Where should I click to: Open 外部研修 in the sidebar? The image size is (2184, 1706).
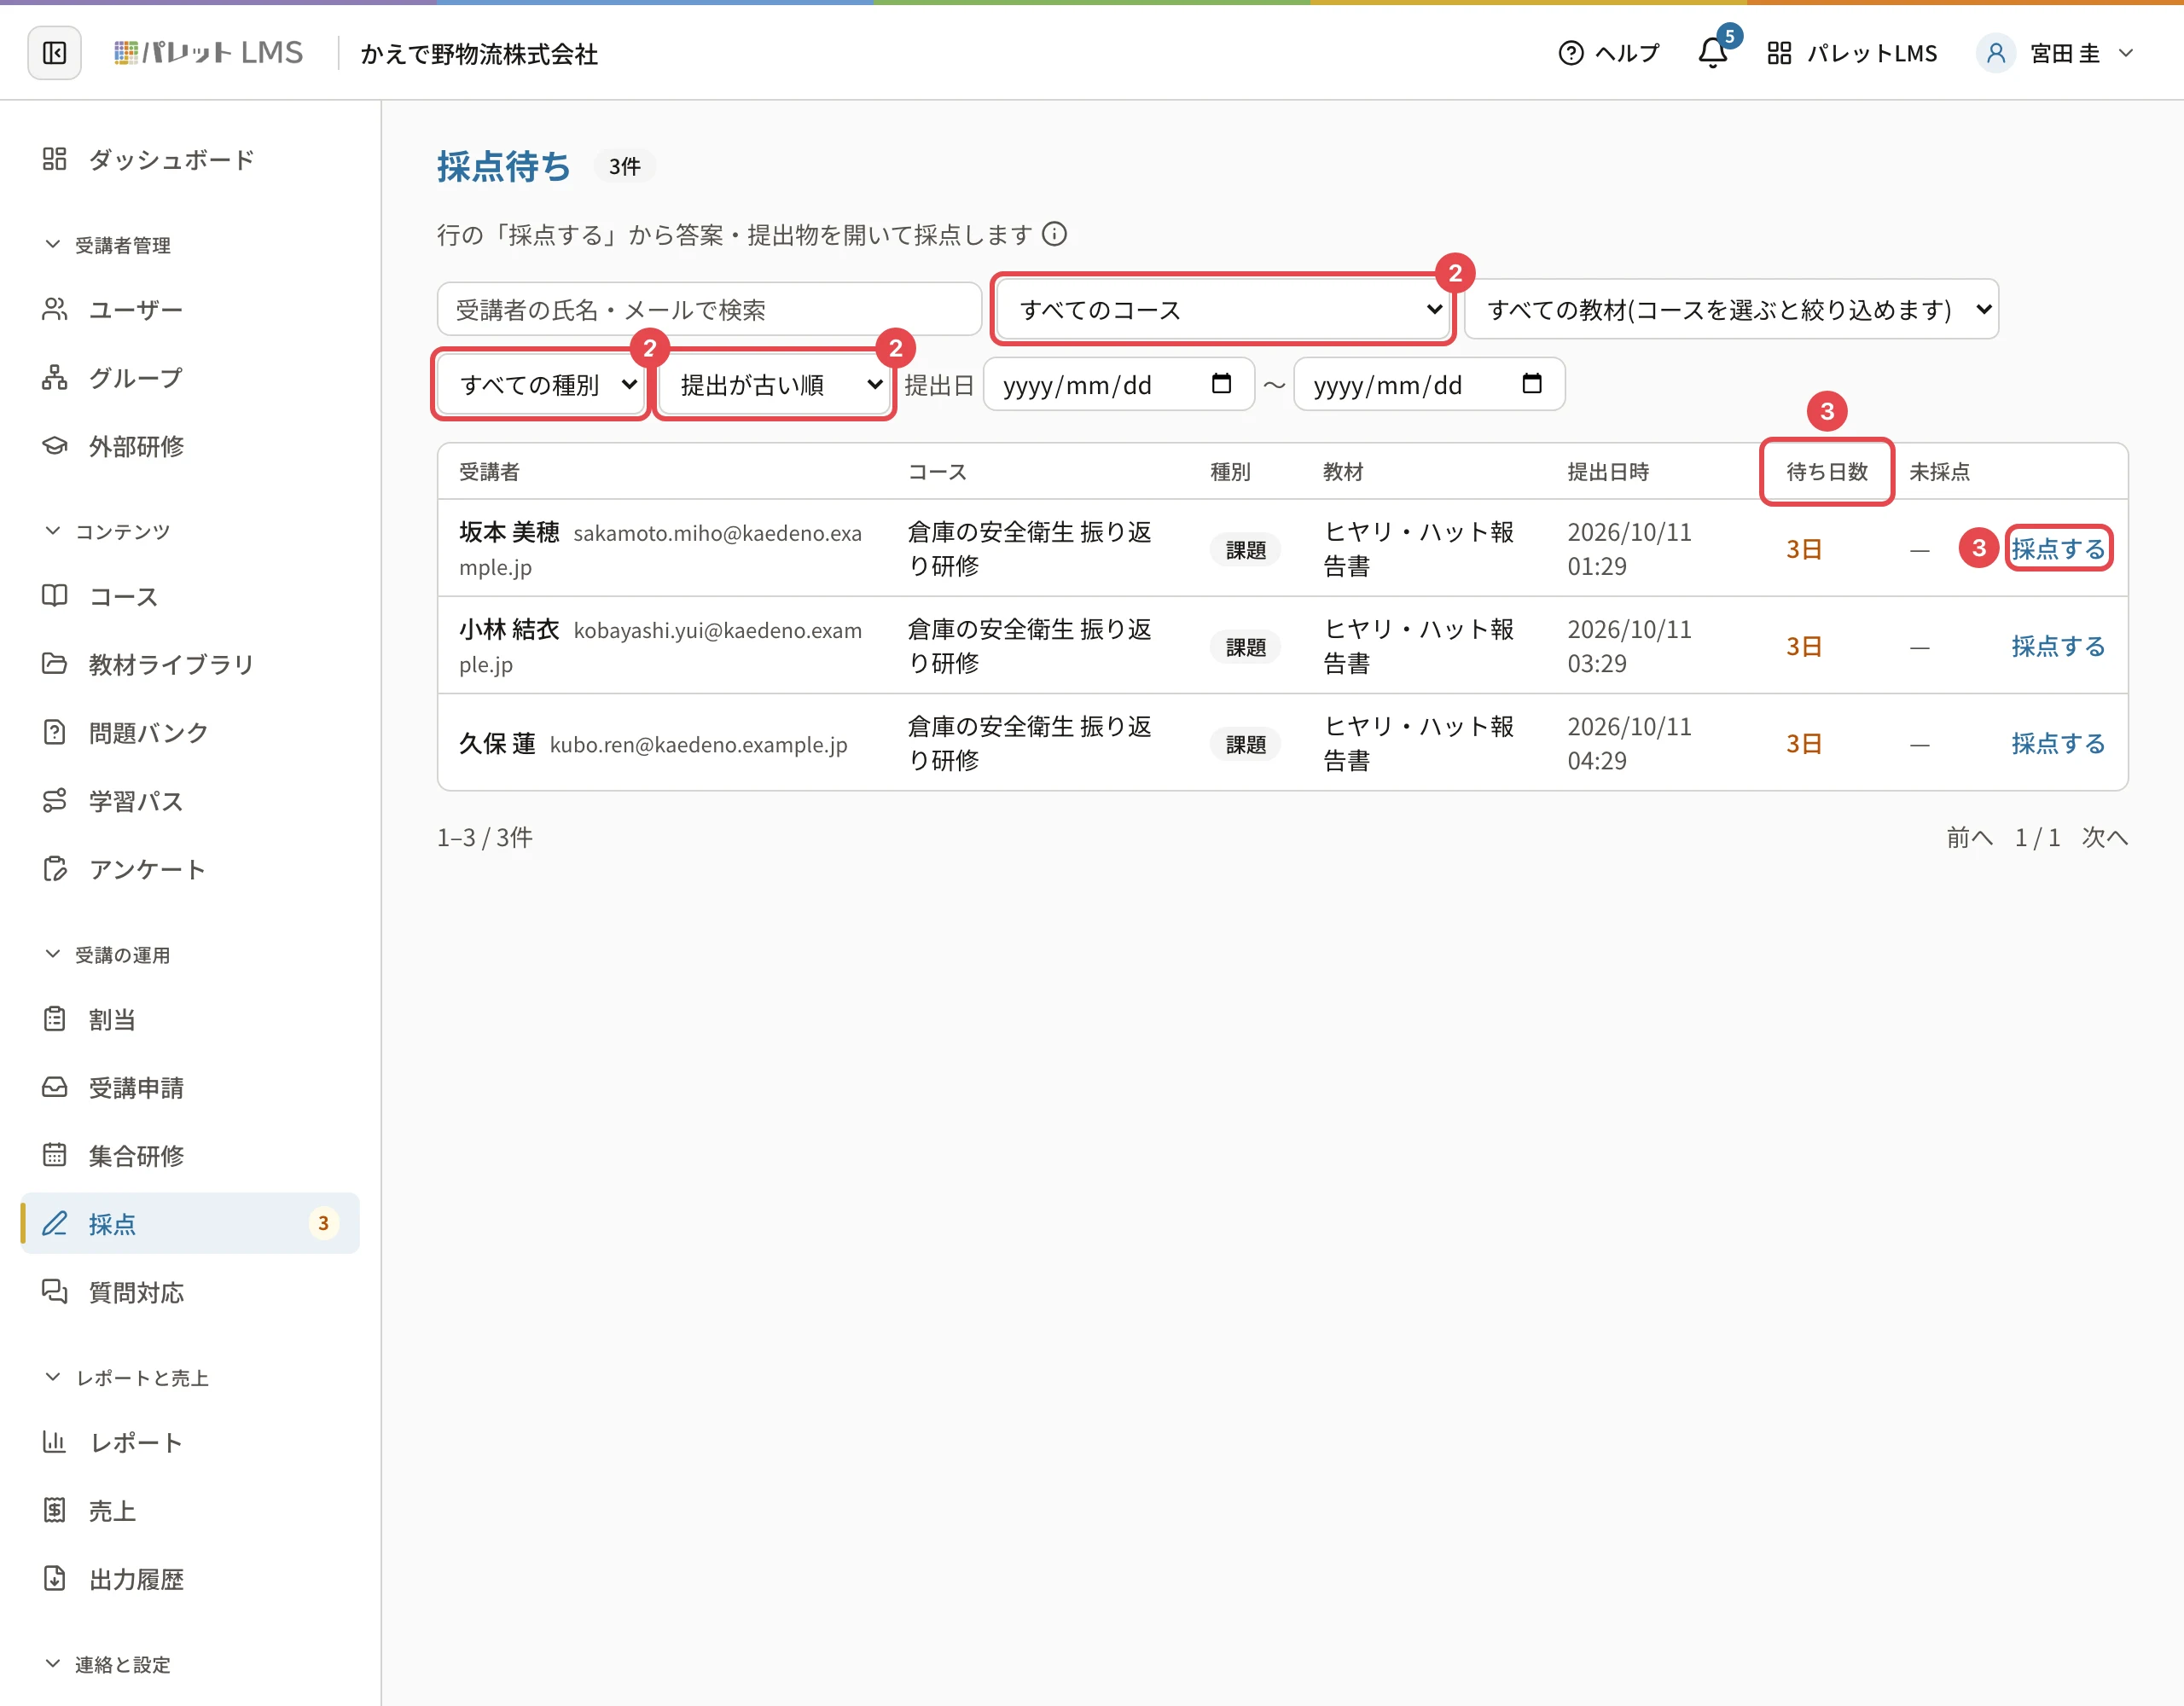(x=190, y=446)
